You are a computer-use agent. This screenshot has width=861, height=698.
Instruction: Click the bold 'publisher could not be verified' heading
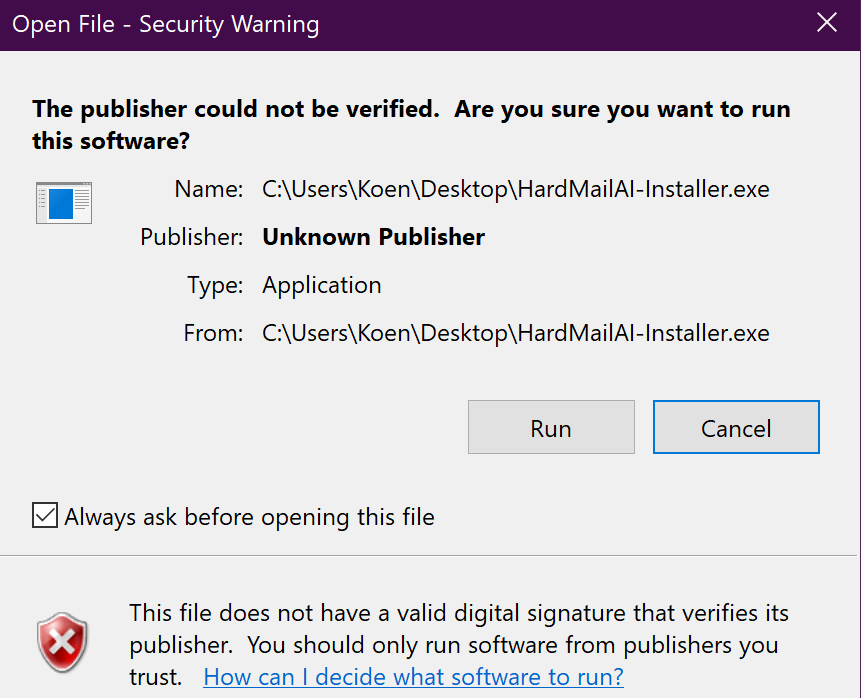pos(236,110)
